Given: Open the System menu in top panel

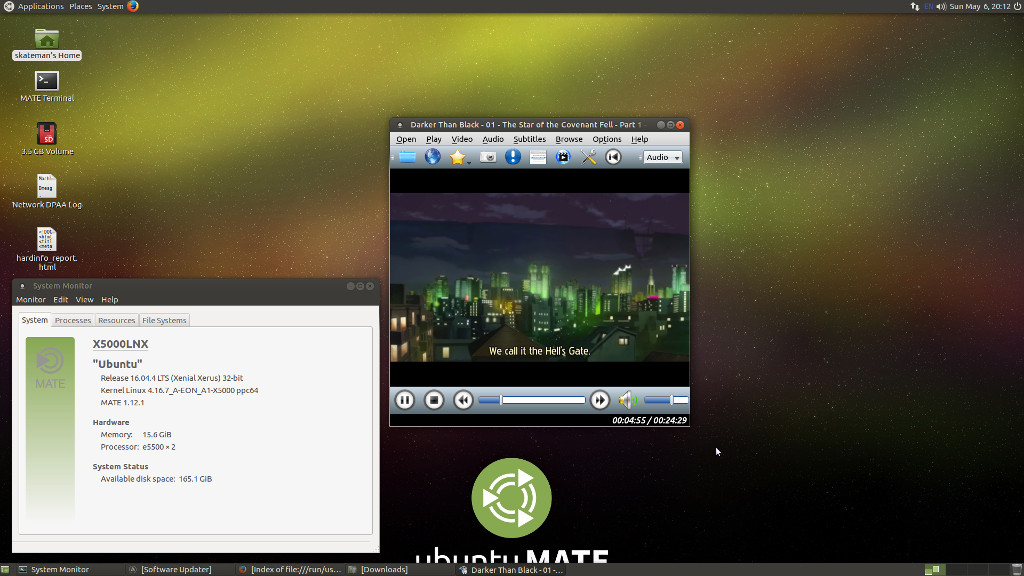Looking at the screenshot, I should (x=110, y=7).
